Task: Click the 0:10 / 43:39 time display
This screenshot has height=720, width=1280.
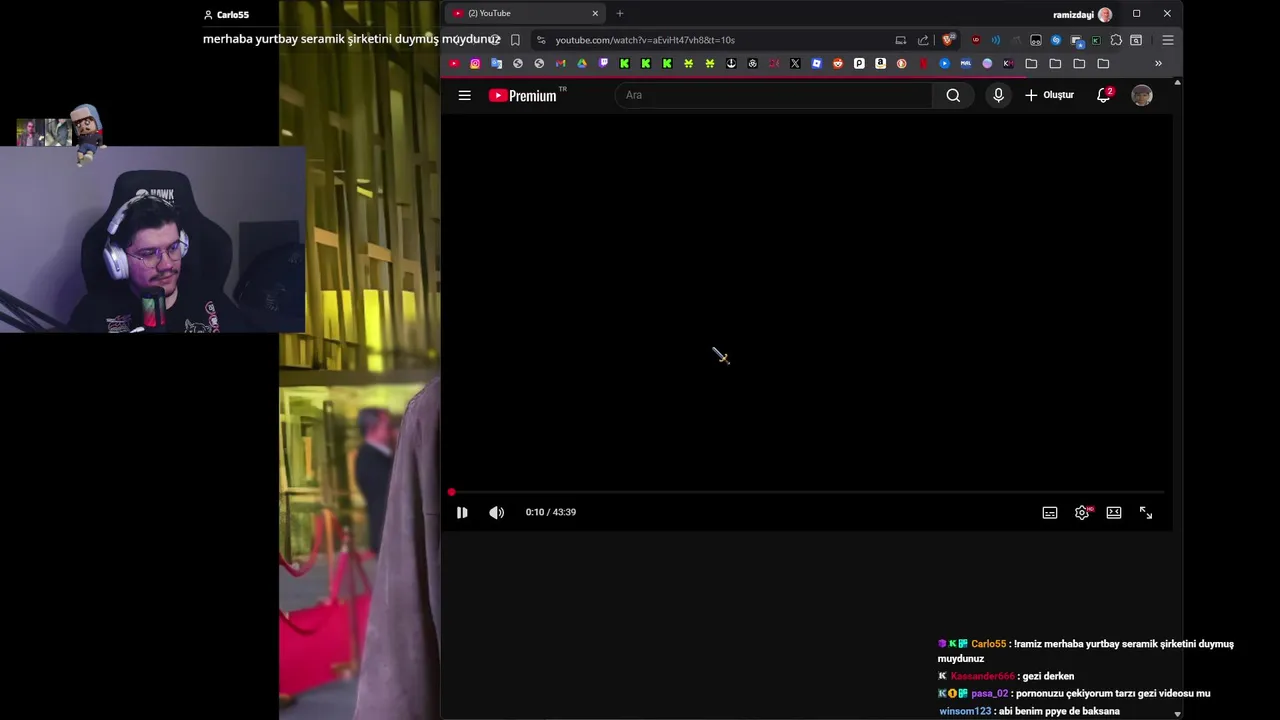Action: (x=551, y=512)
